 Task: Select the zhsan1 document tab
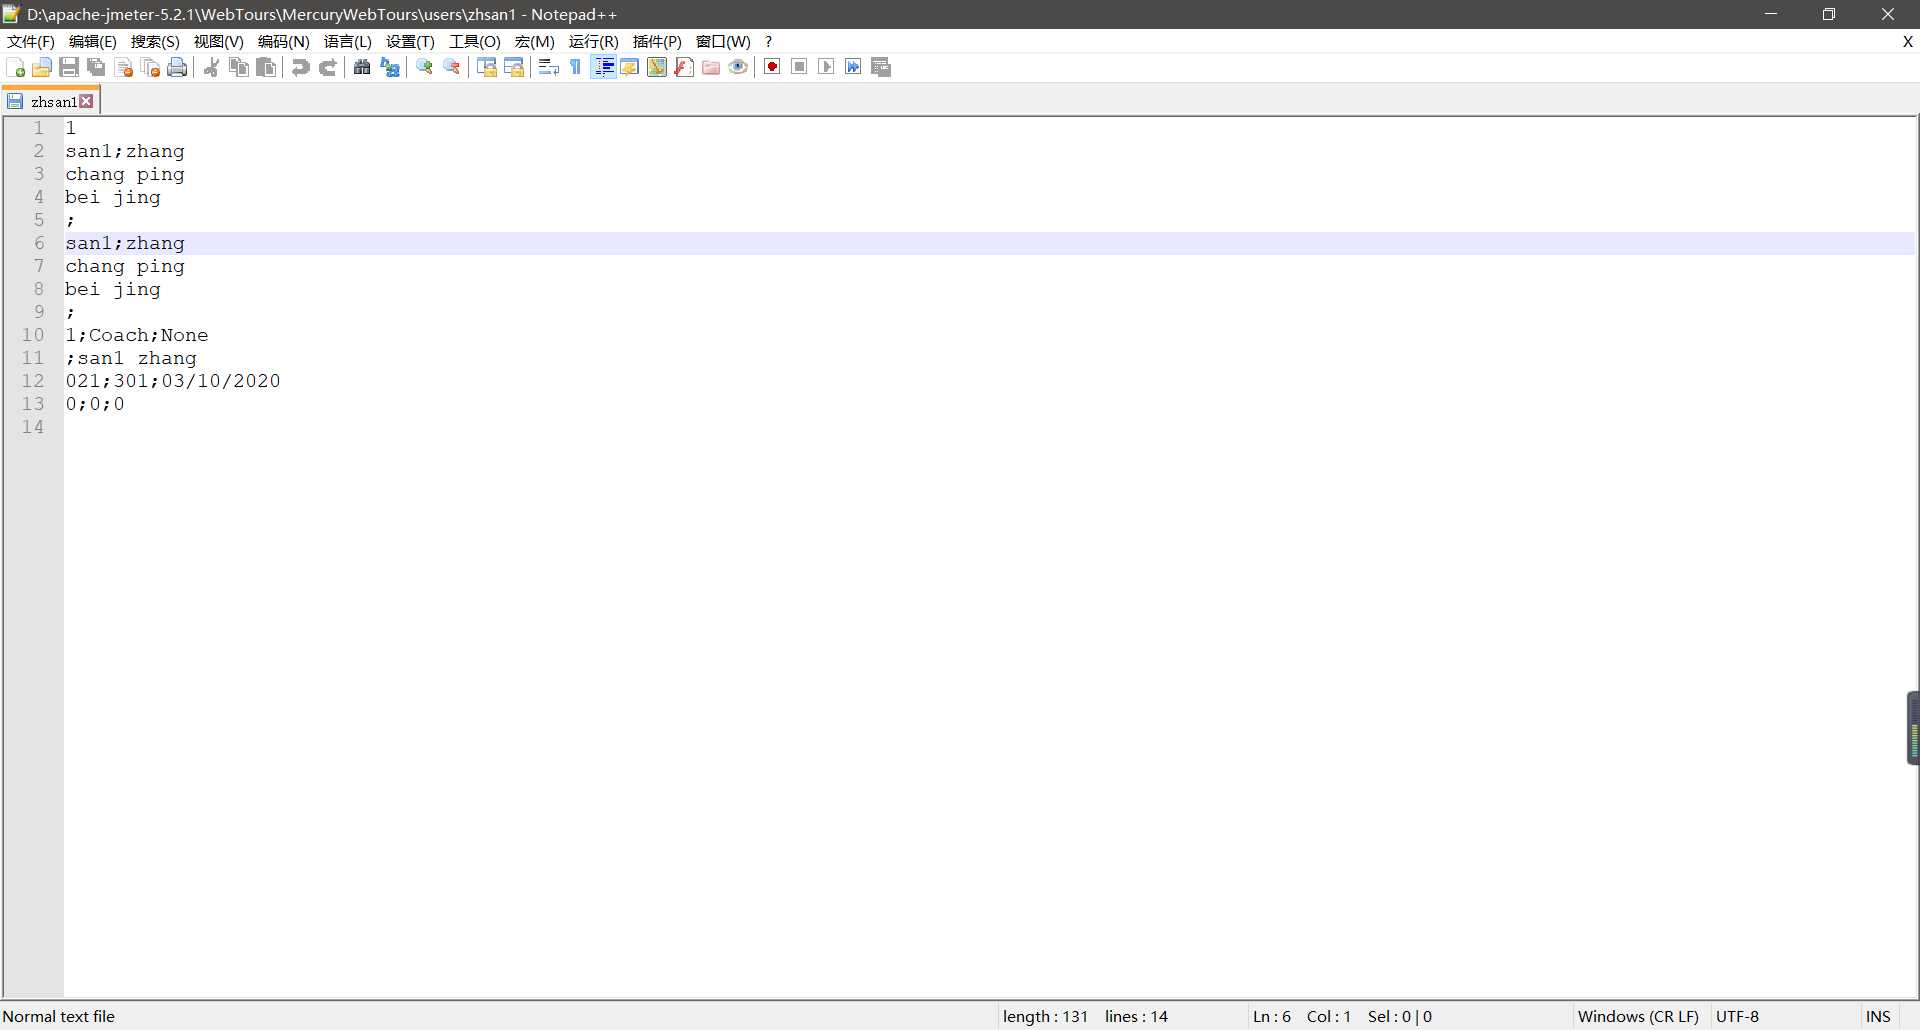[52, 101]
